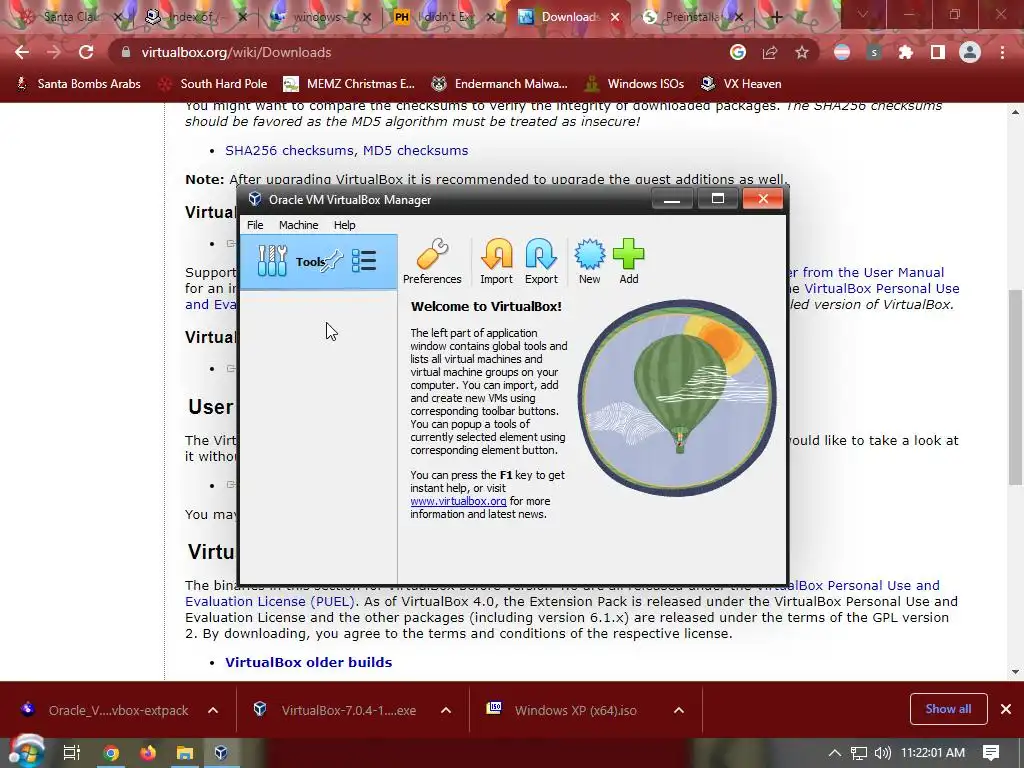Viewport: 1024px width, 768px height.
Task: Open Preferences in VirtualBox toolbar
Action: click(432, 261)
